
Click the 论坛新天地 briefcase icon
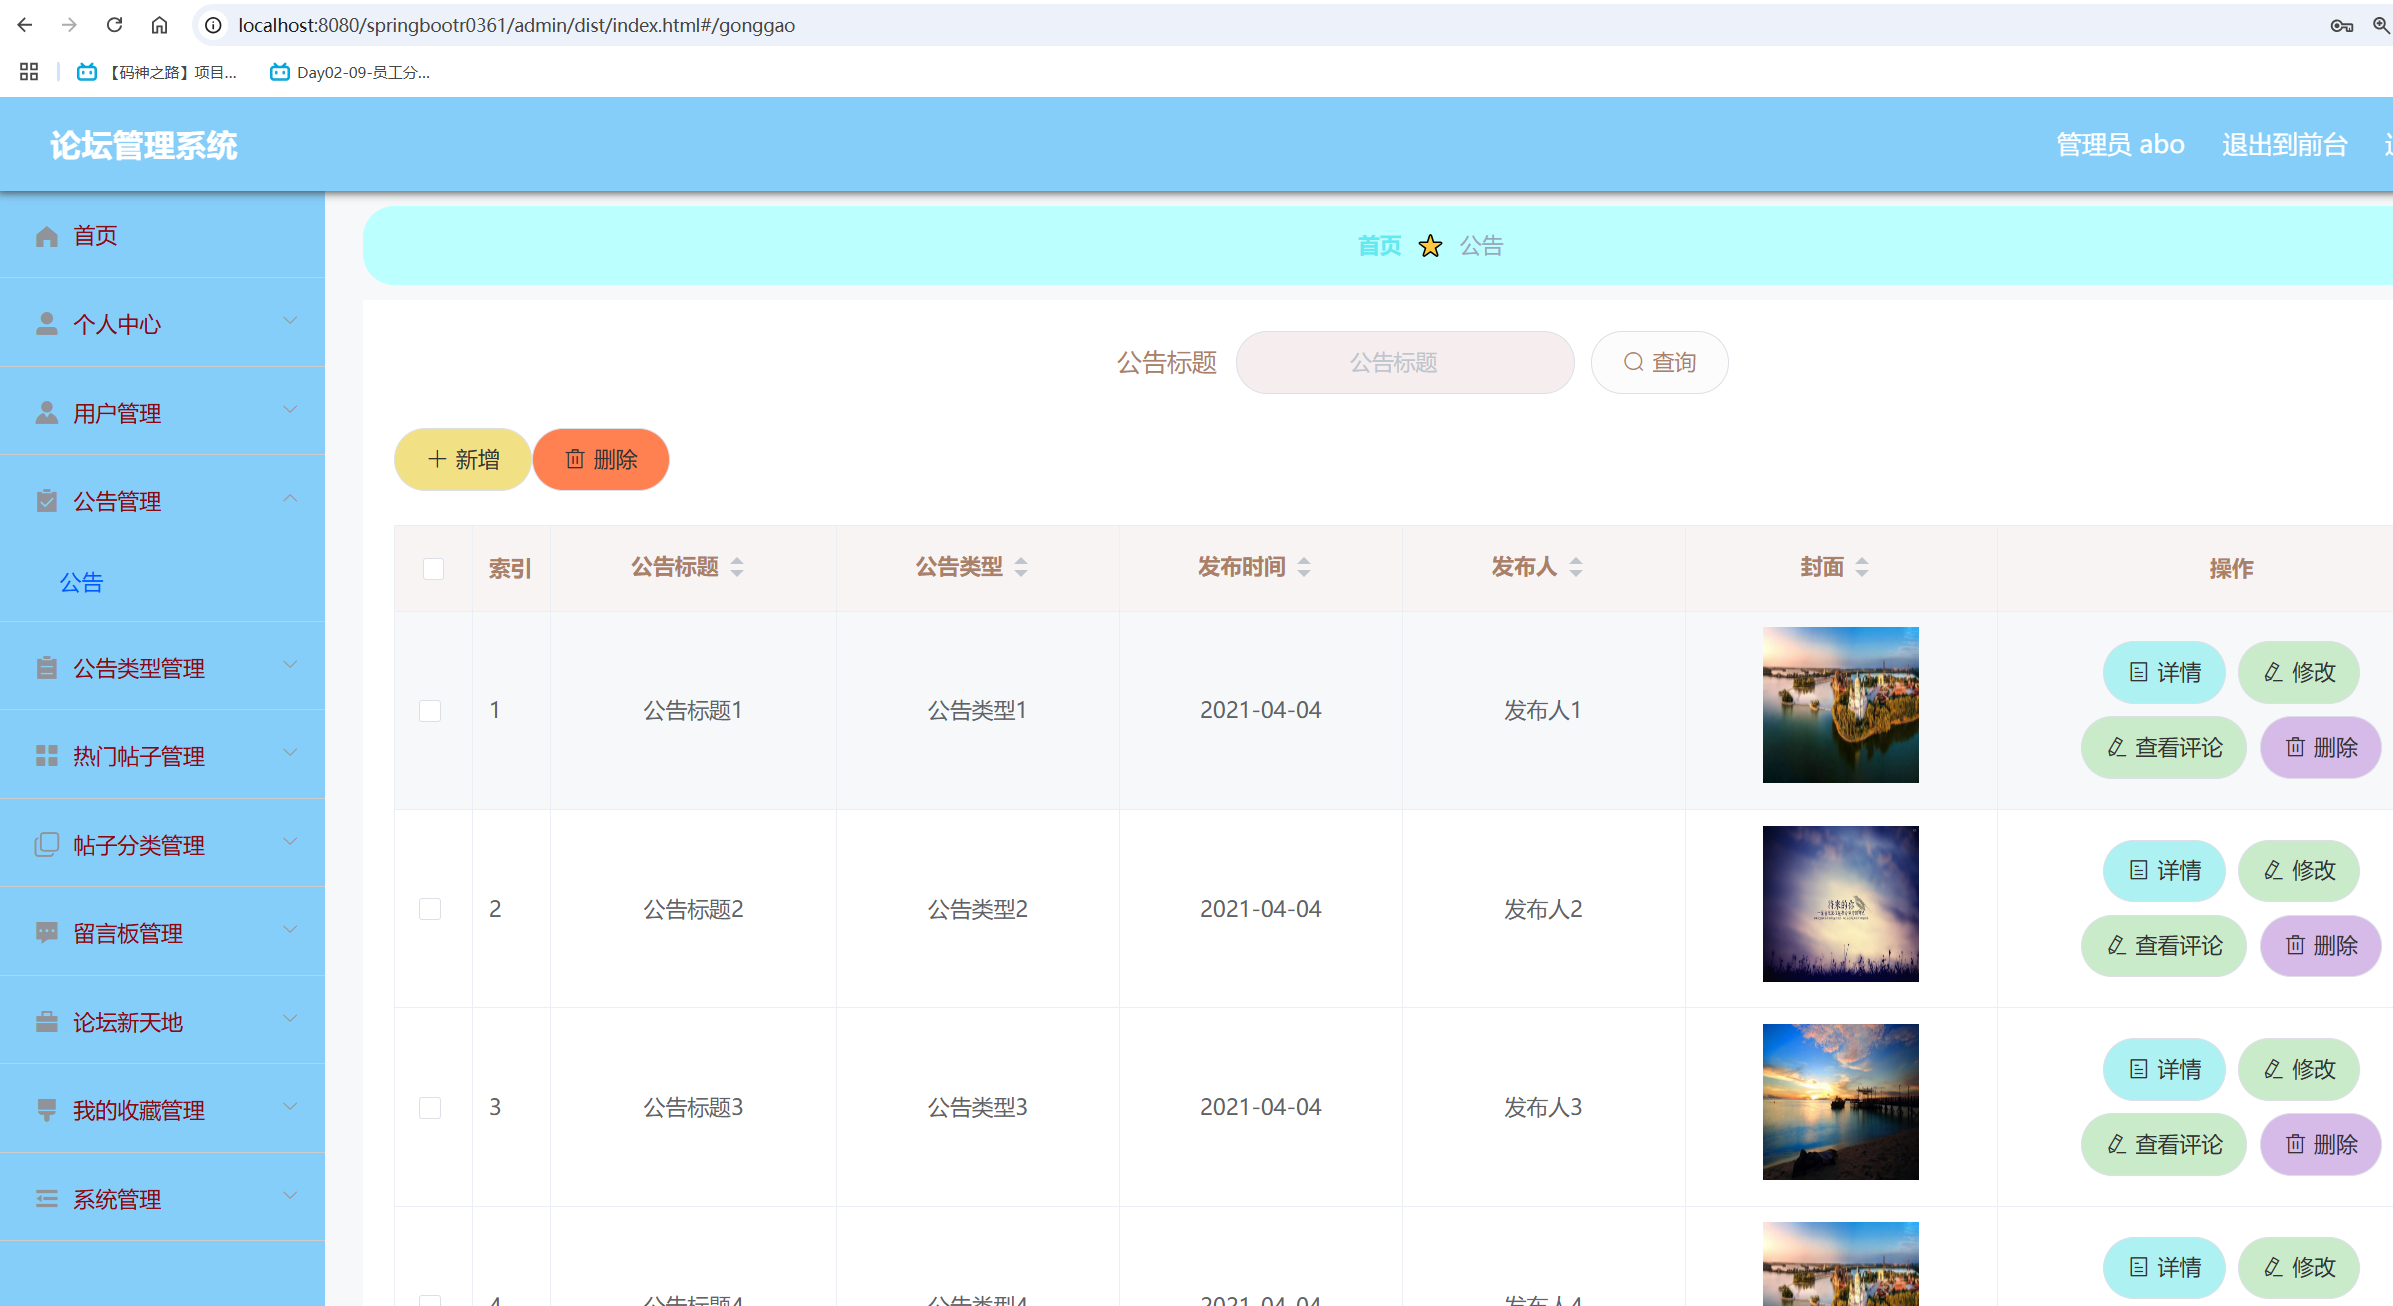pyautogui.click(x=46, y=1022)
